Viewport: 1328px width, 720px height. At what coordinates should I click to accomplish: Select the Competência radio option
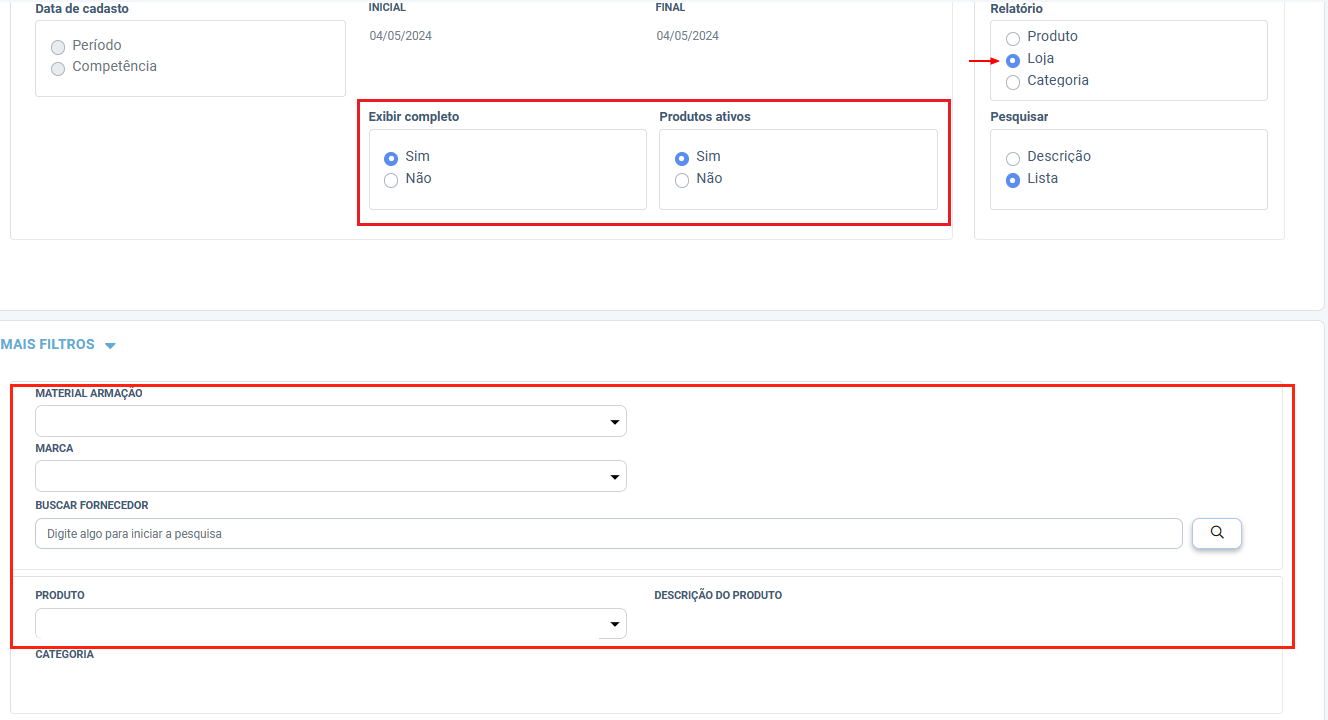tap(58, 68)
